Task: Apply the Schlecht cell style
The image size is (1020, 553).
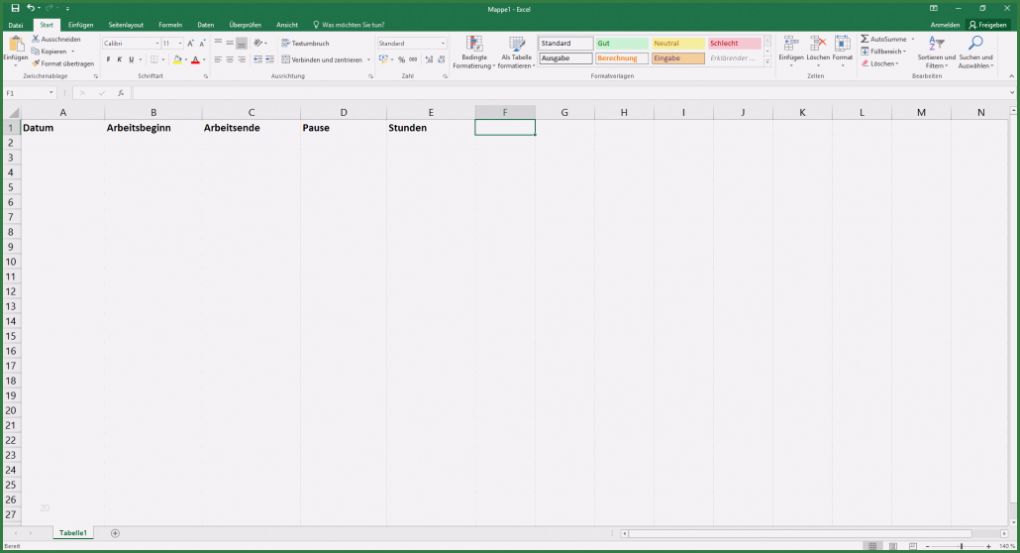Action: [734, 43]
